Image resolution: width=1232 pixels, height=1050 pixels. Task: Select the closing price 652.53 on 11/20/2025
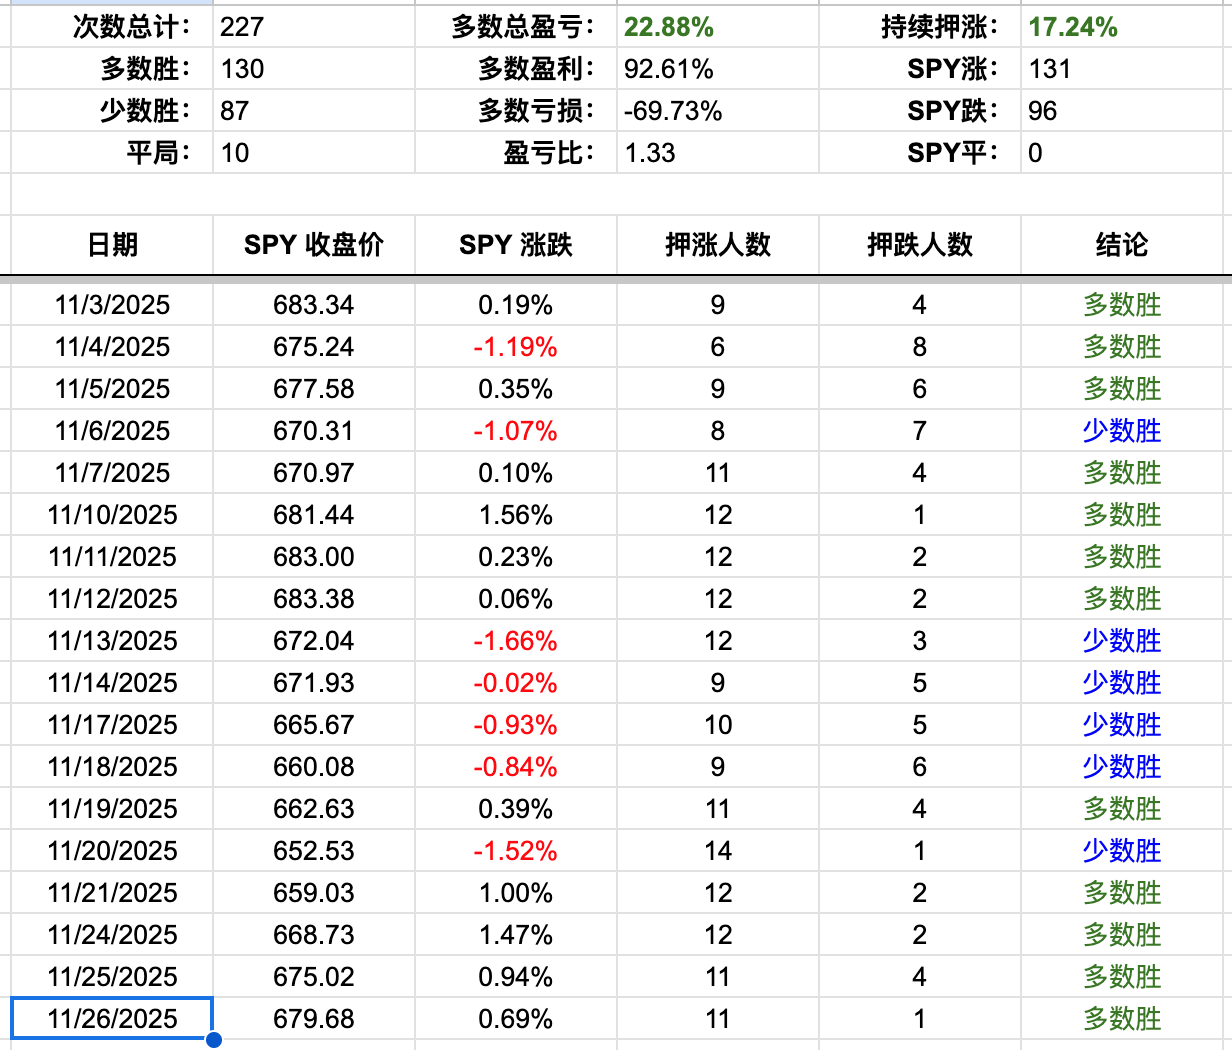[313, 851]
